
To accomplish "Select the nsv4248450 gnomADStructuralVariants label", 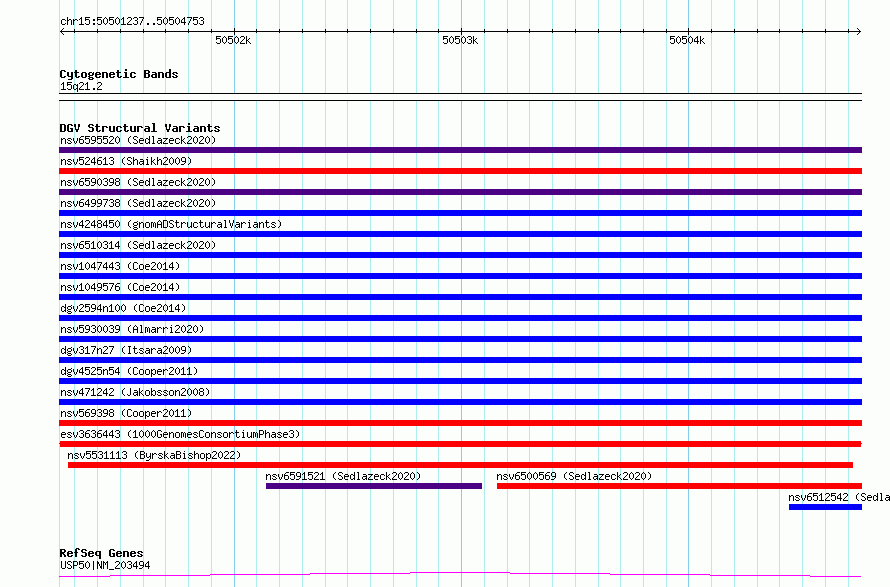I will pyautogui.click(x=170, y=224).
